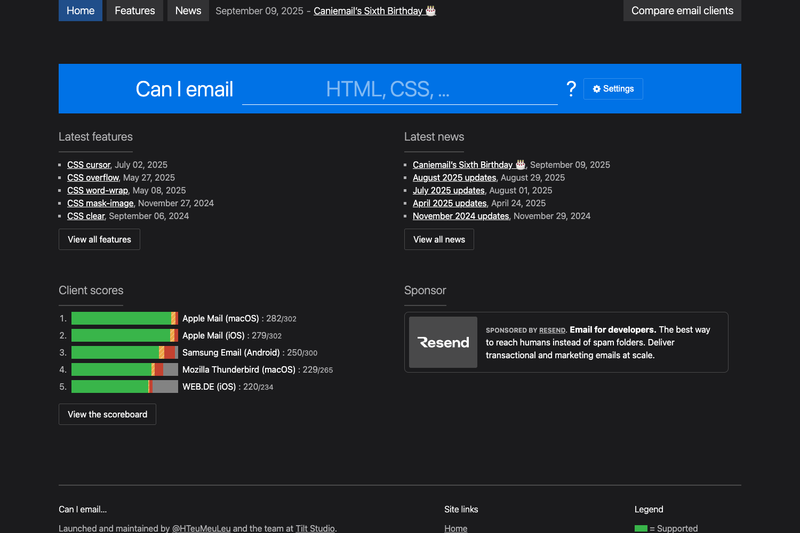
Task: Click the 'Can I email' title text
Action: point(184,89)
